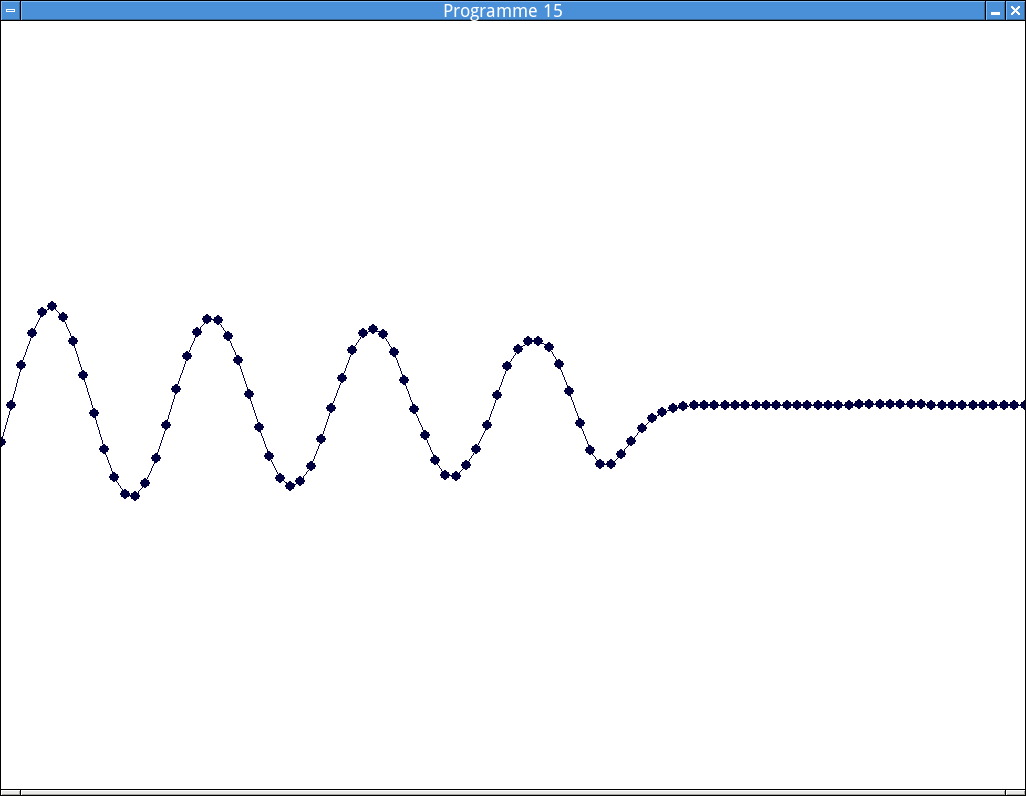Select the top point of the second peak
The height and width of the screenshot is (796, 1026).
pos(207,319)
